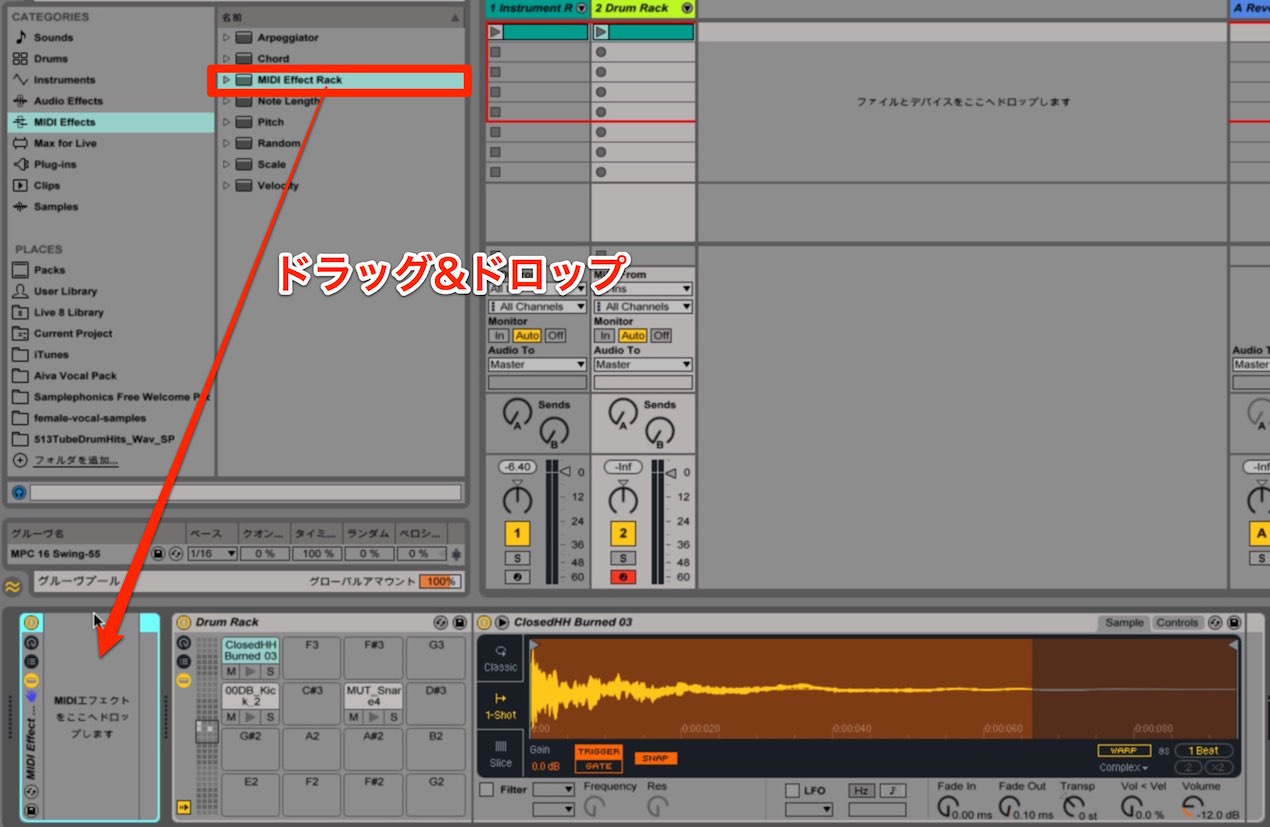Save the Simpler ClosedHH preset
Screen dimensions: 1270x827
[1233, 622]
